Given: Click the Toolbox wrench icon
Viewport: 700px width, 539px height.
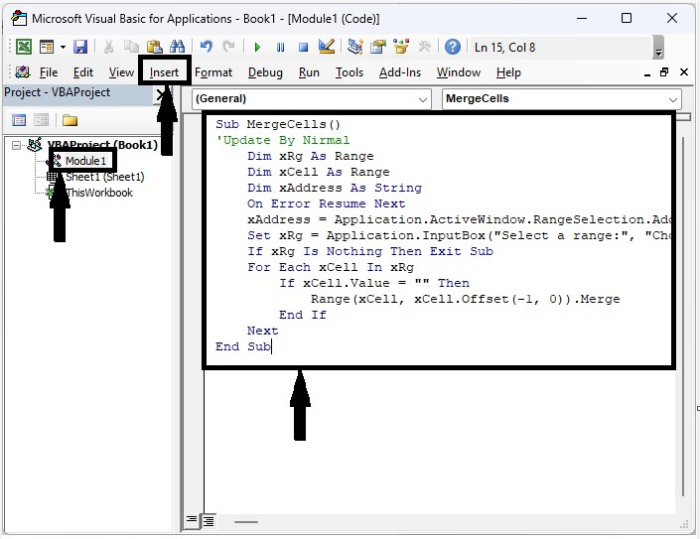Looking at the screenshot, I should [424, 47].
